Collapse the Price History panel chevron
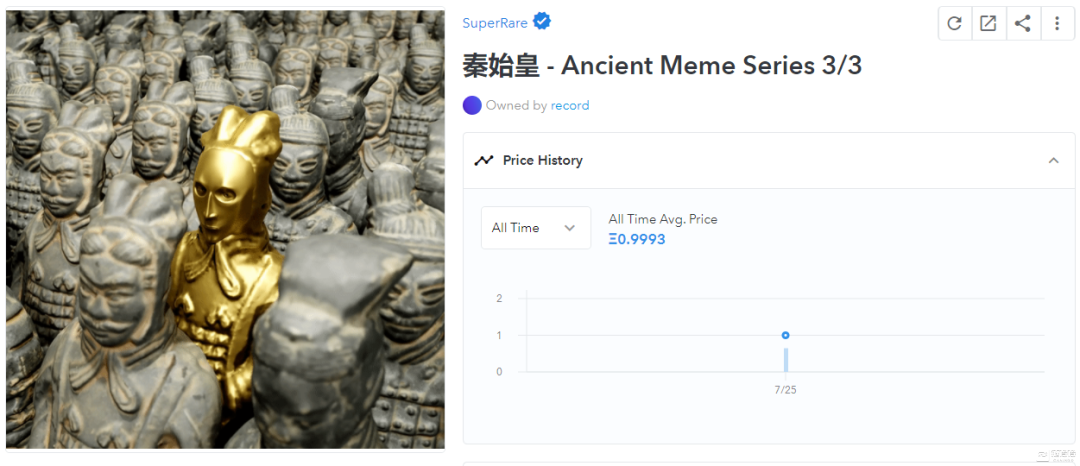The width and height of the screenshot is (1080, 466). 1053,160
